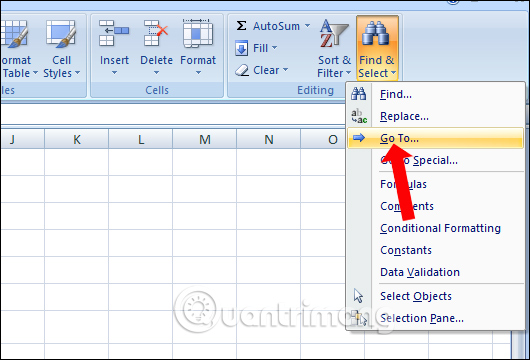Select column J header
This screenshot has height=360, width=530.
pos(22,139)
